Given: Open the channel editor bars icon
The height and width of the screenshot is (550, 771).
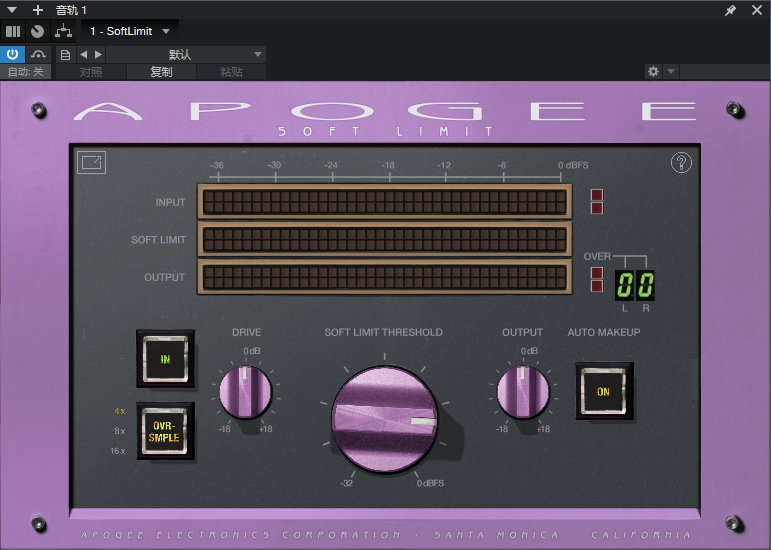Looking at the screenshot, I should (13, 31).
